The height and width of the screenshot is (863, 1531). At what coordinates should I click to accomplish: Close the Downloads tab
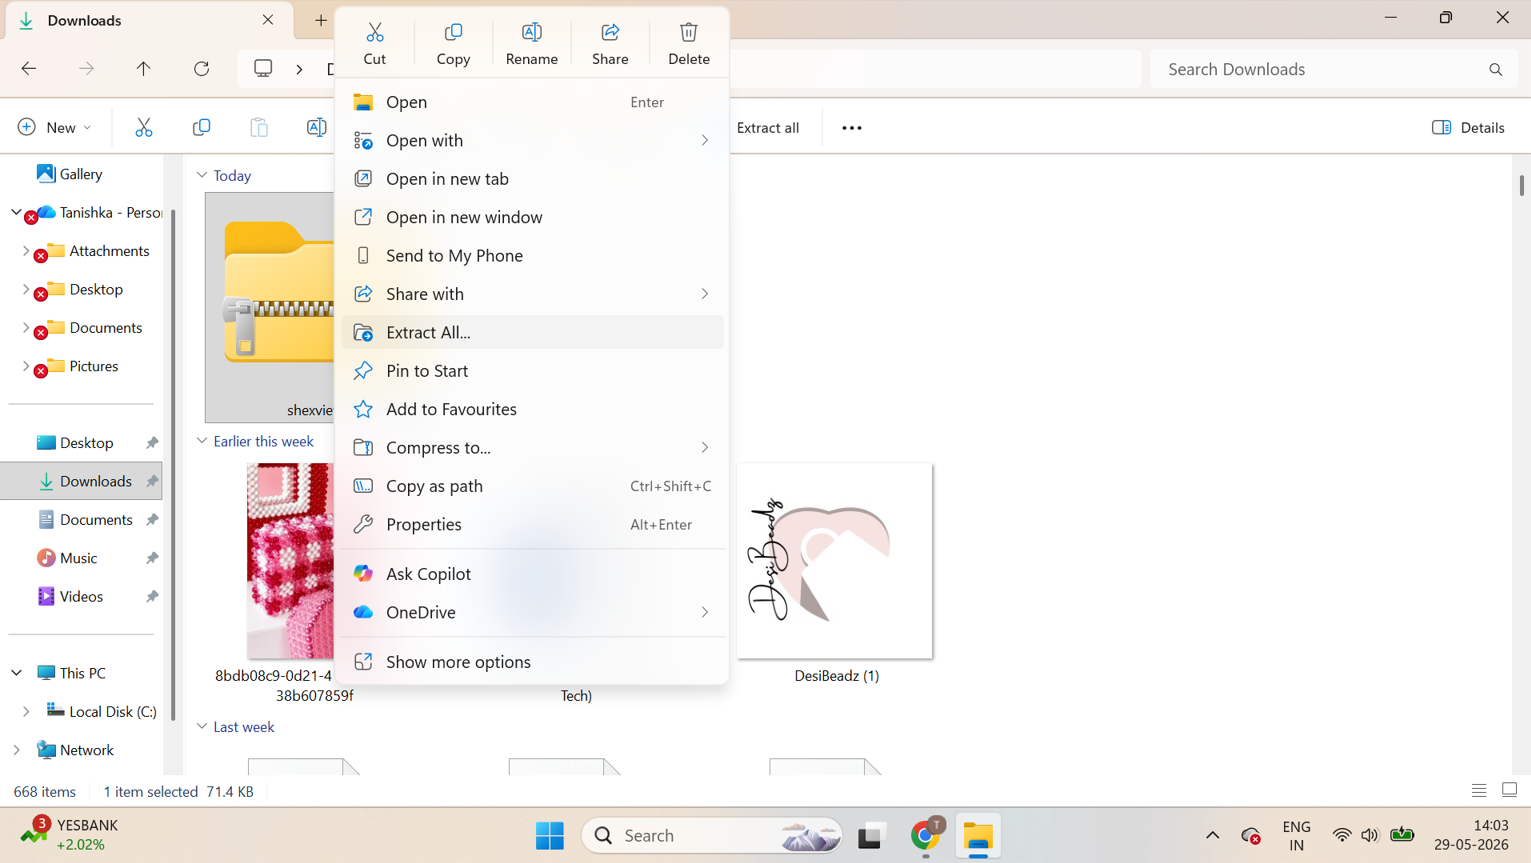point(268,20)
